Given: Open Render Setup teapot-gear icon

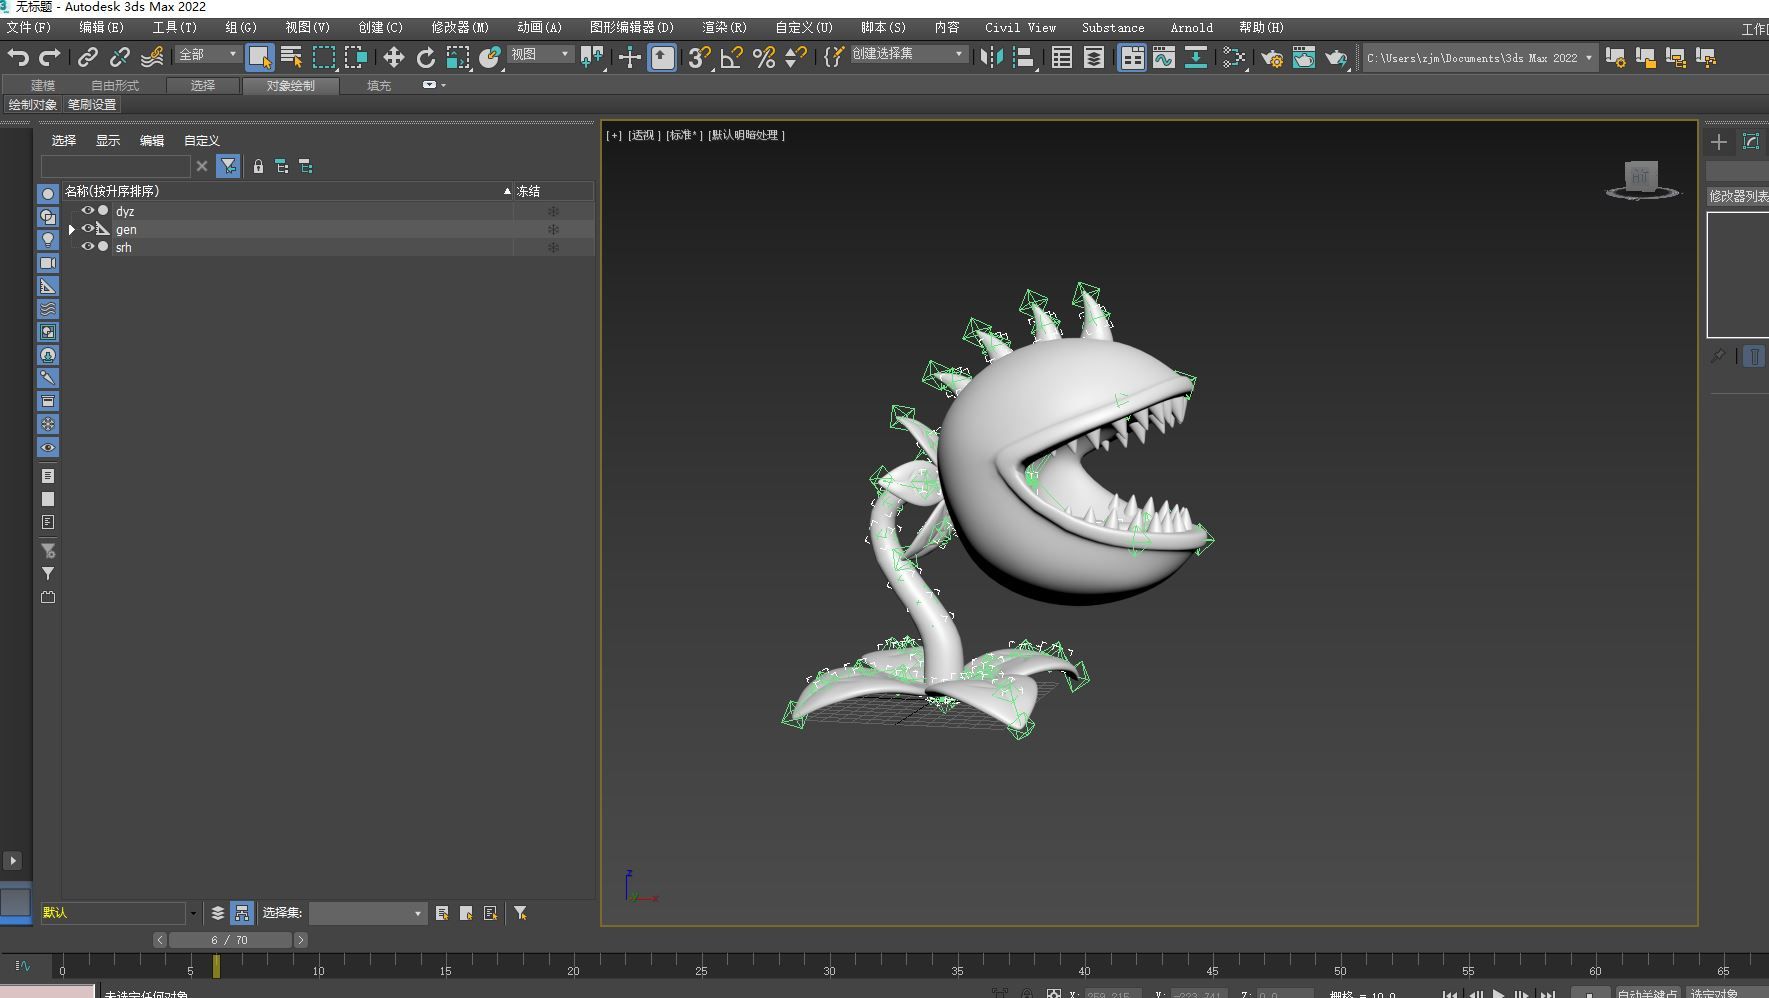Looking at the screenshot, I should click(x=1272, y=57).
